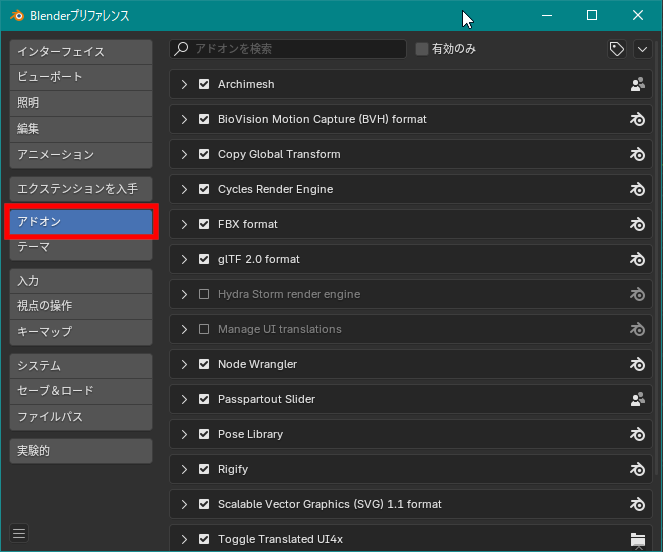Open the 視点の操作 navigation section
The width and height of the screenshot is (663, 552).
(81, 306)
